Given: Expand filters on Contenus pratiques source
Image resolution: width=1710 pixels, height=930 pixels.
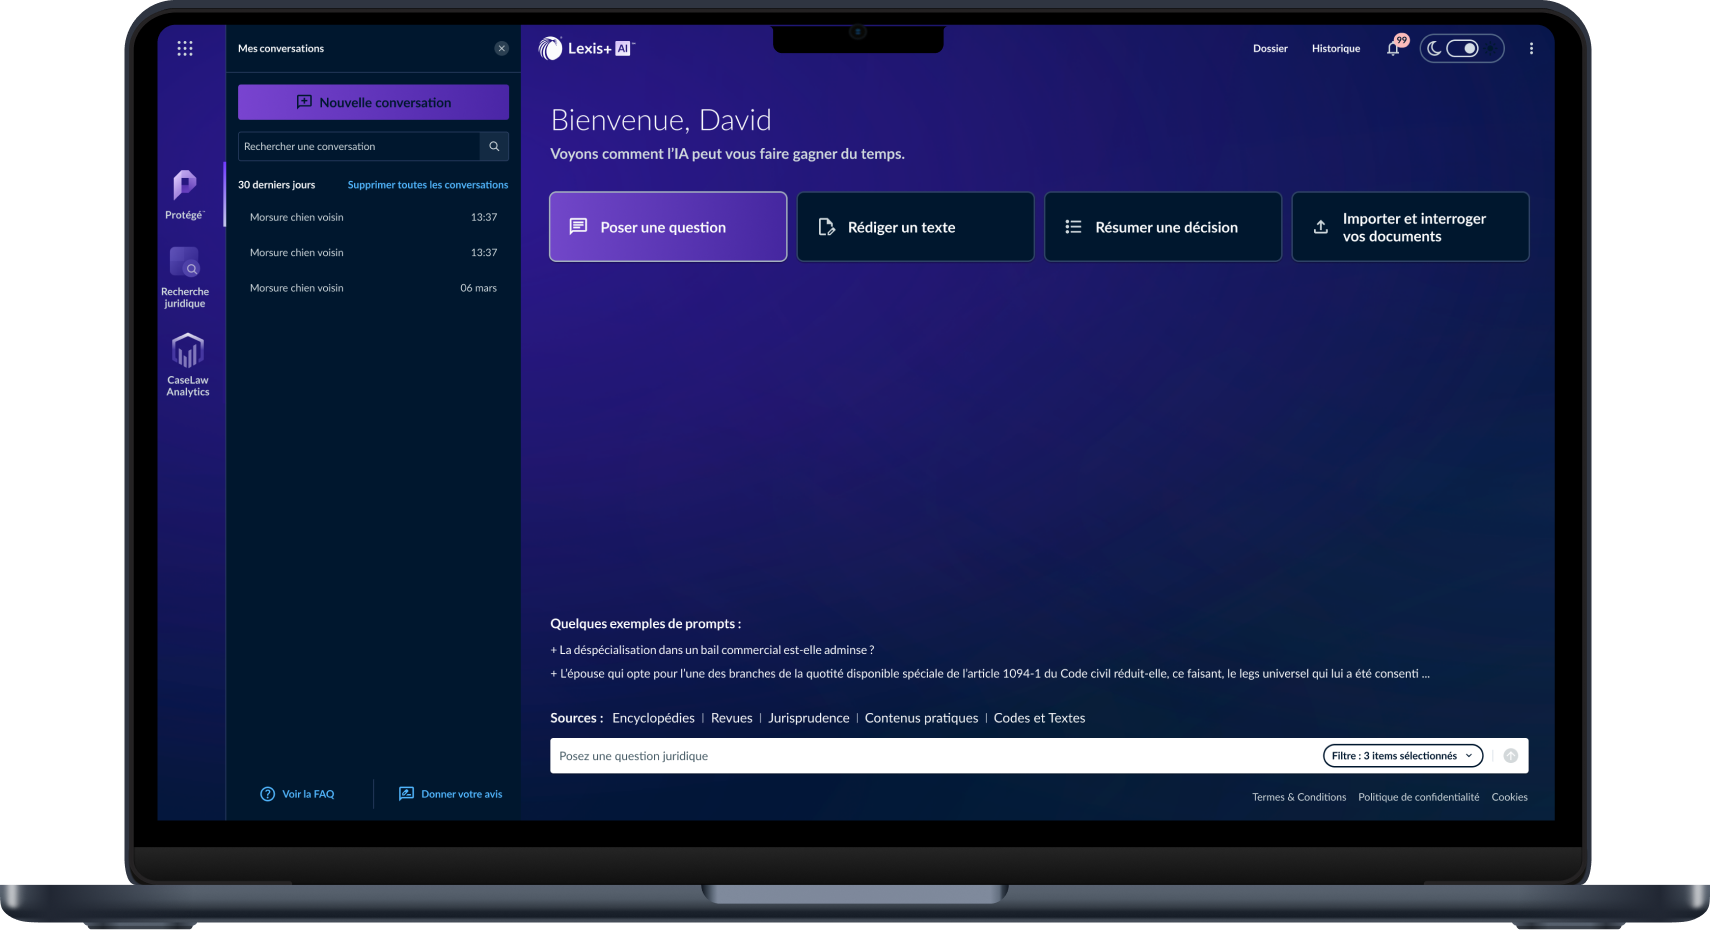Looking at the screenshot, I should [x=920, y=717].
